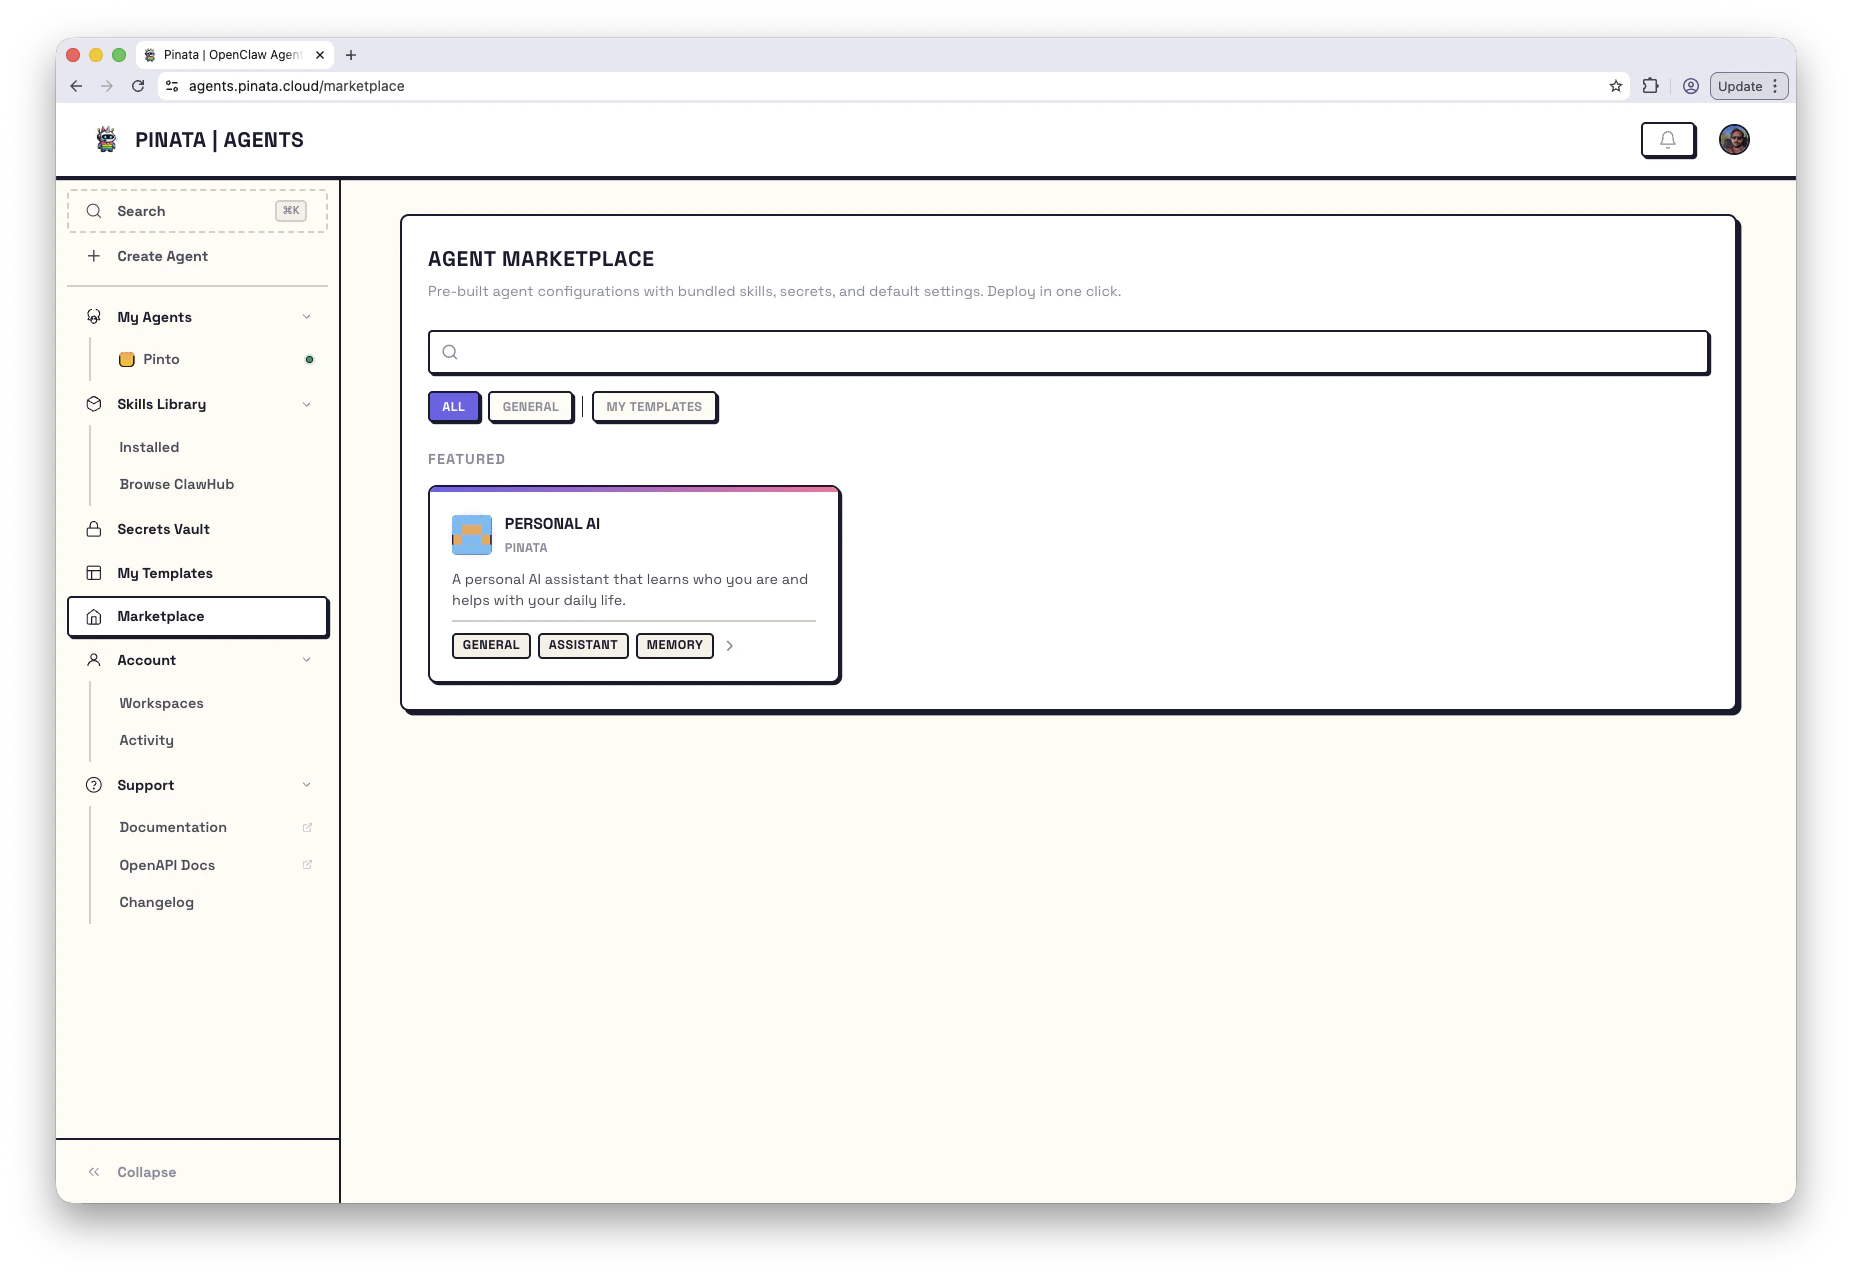Click the Skills Library cube icon

[94, 404]
